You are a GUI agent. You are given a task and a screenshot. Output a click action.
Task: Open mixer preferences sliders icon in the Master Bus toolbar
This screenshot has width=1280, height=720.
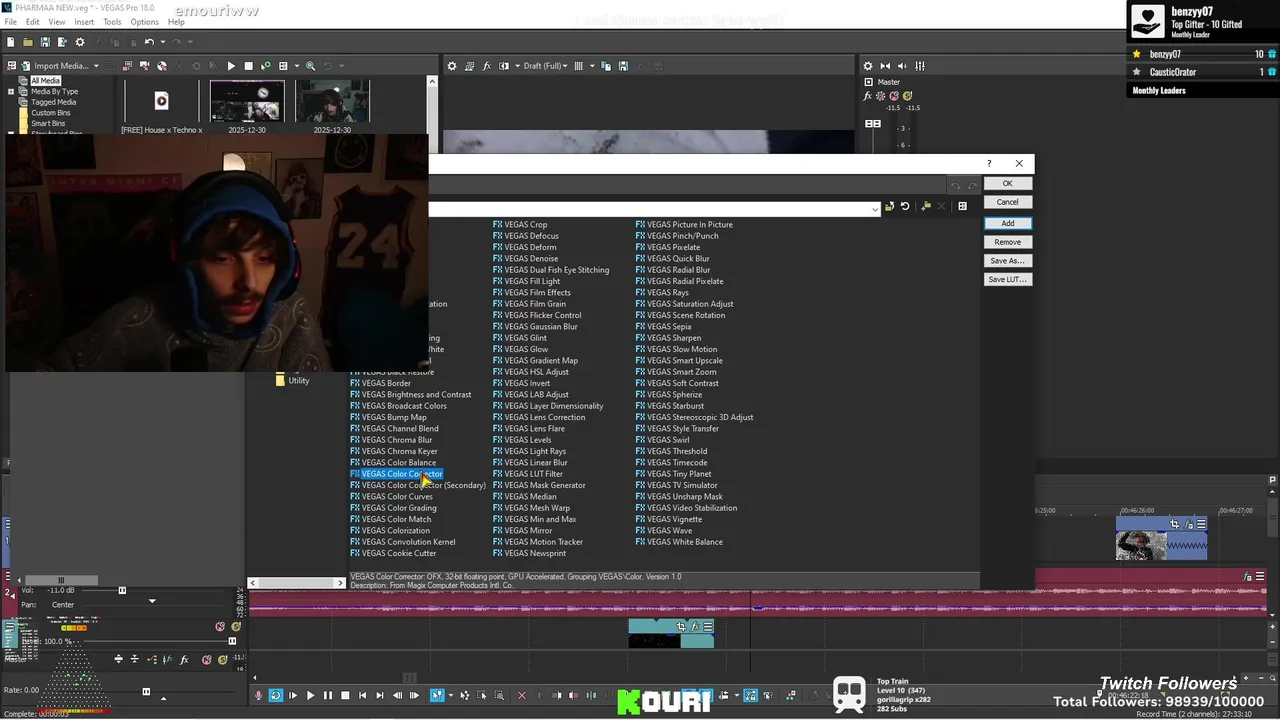[x=920, y=66]
